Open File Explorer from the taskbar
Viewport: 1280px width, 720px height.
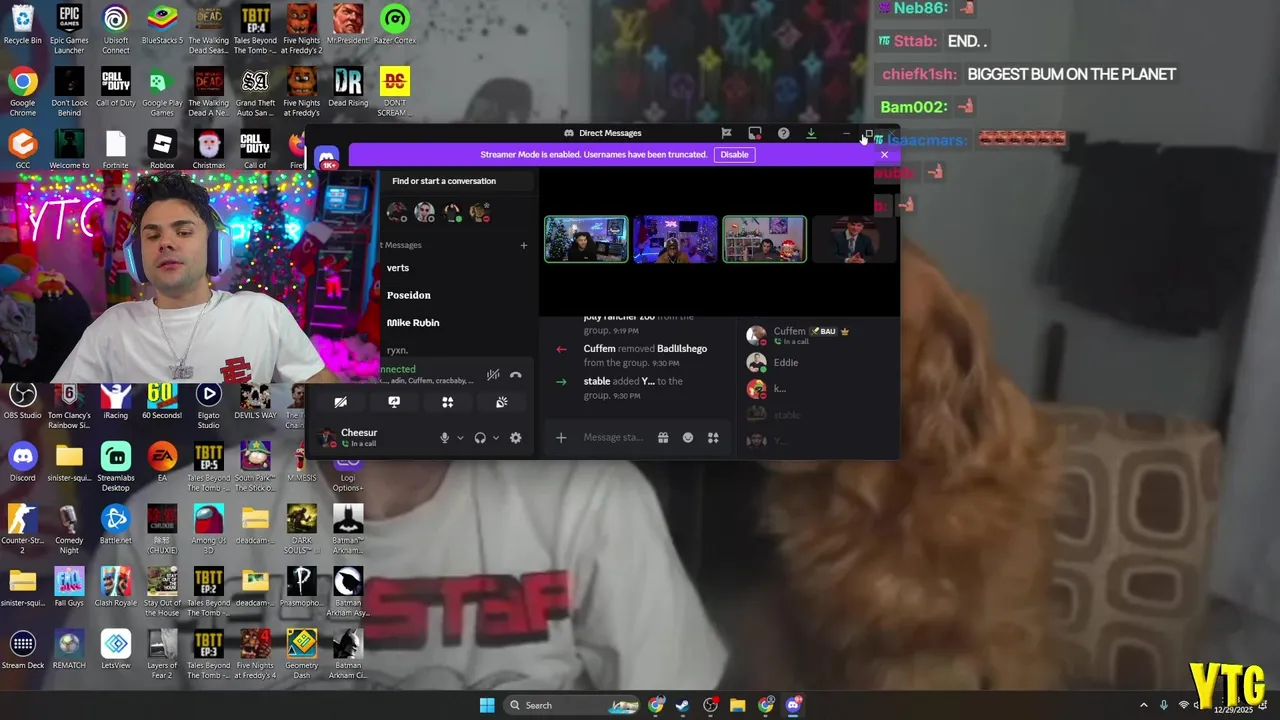tap(737, 705)
